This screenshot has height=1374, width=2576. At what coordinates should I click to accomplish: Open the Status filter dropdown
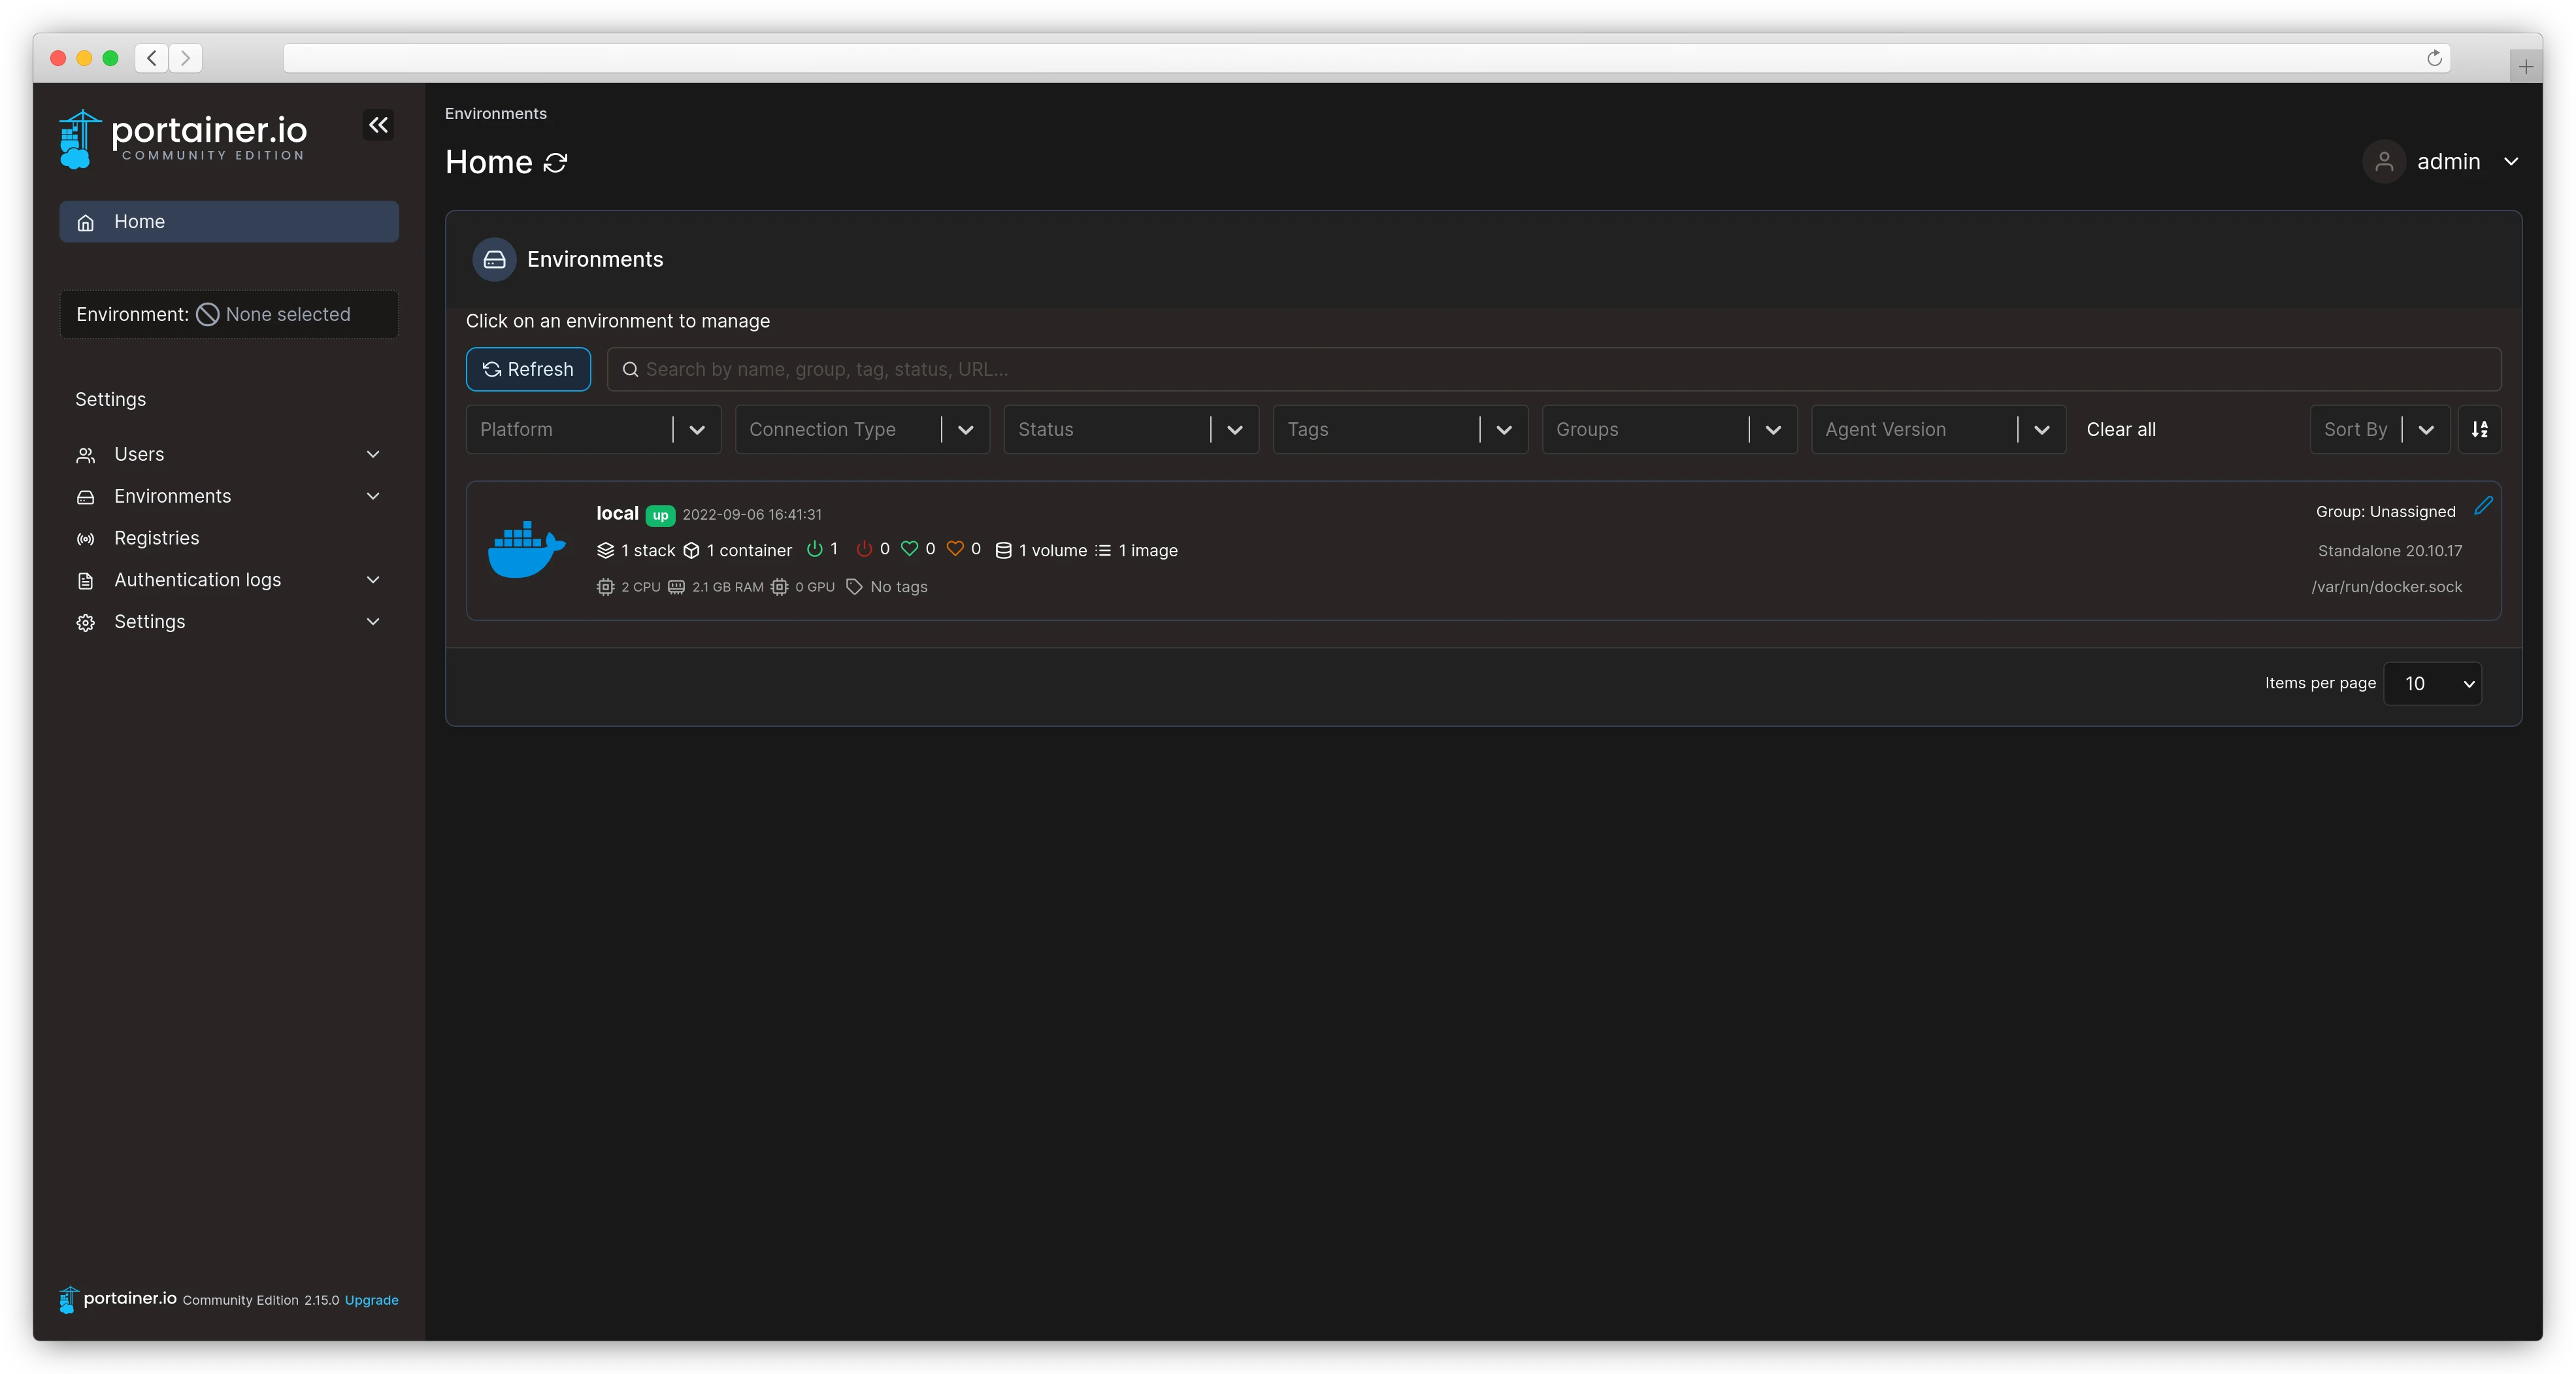click(x=1130, y=429)
